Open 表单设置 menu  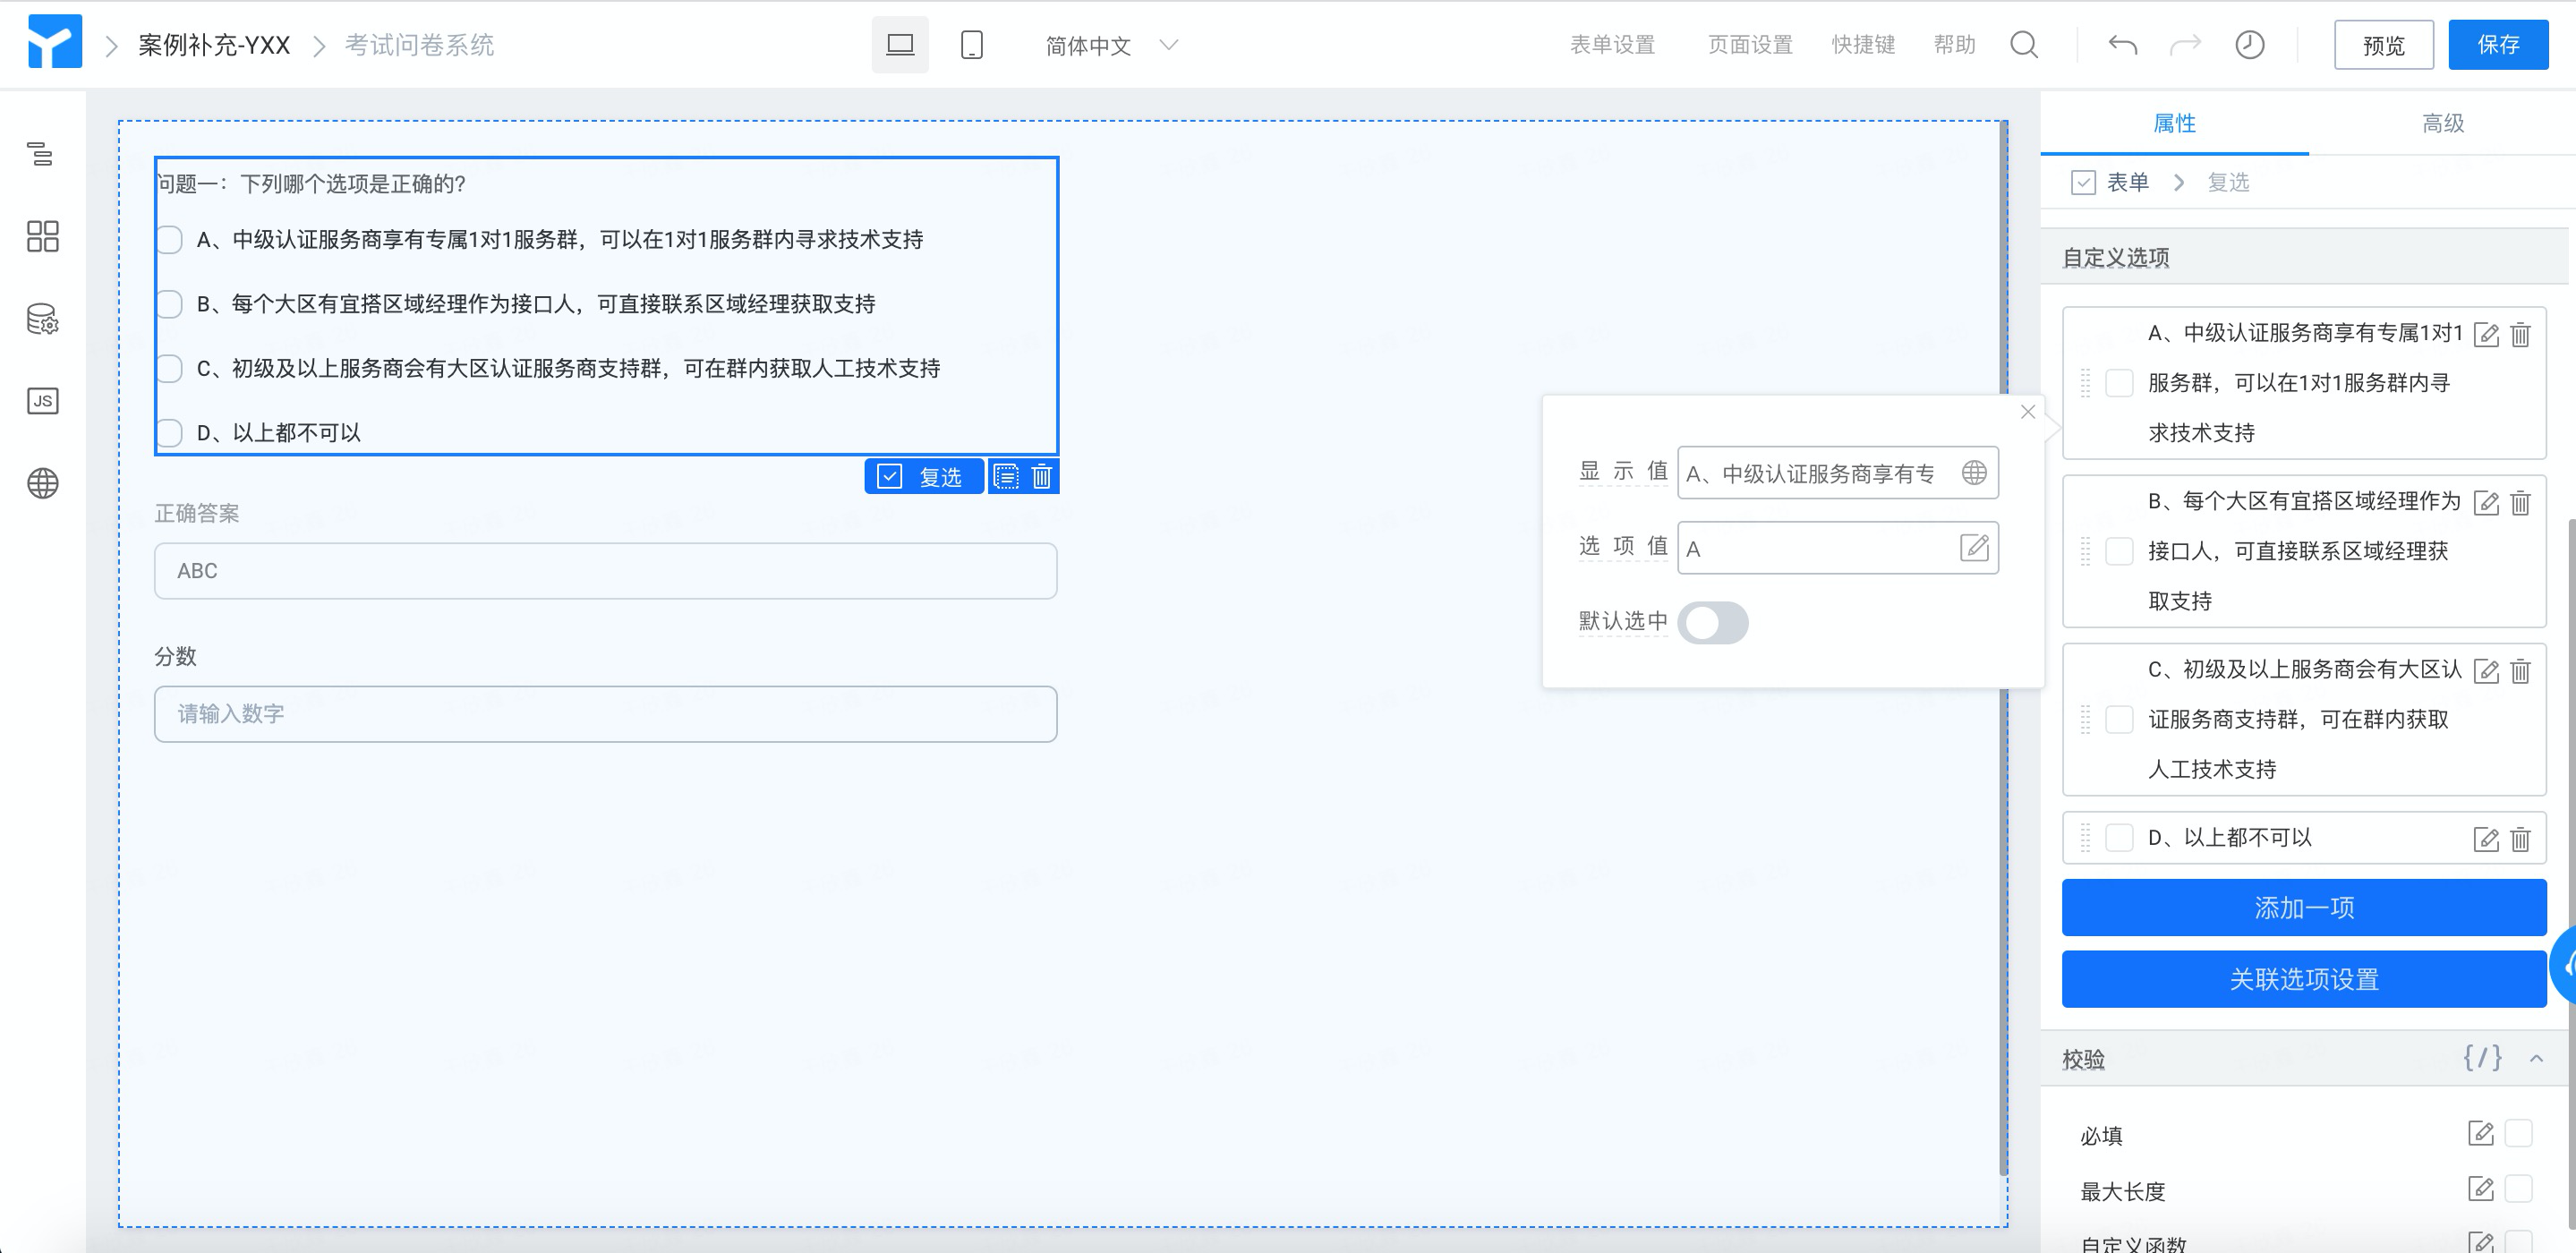tap(1612, 45)
